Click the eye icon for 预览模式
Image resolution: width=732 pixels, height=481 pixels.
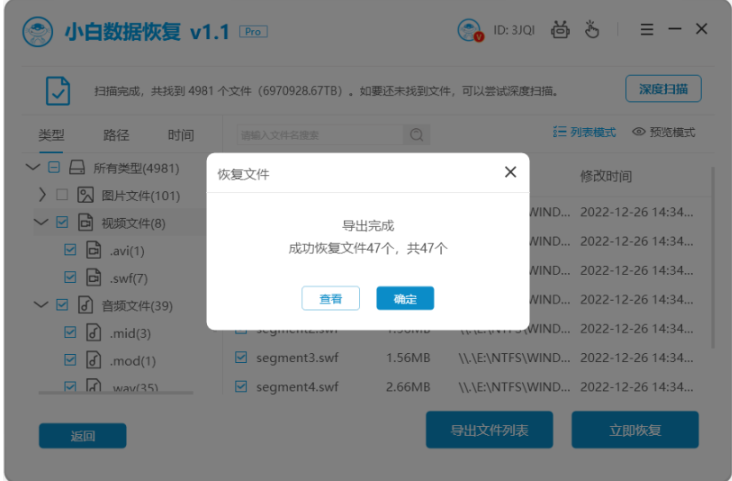pos(639,132)
